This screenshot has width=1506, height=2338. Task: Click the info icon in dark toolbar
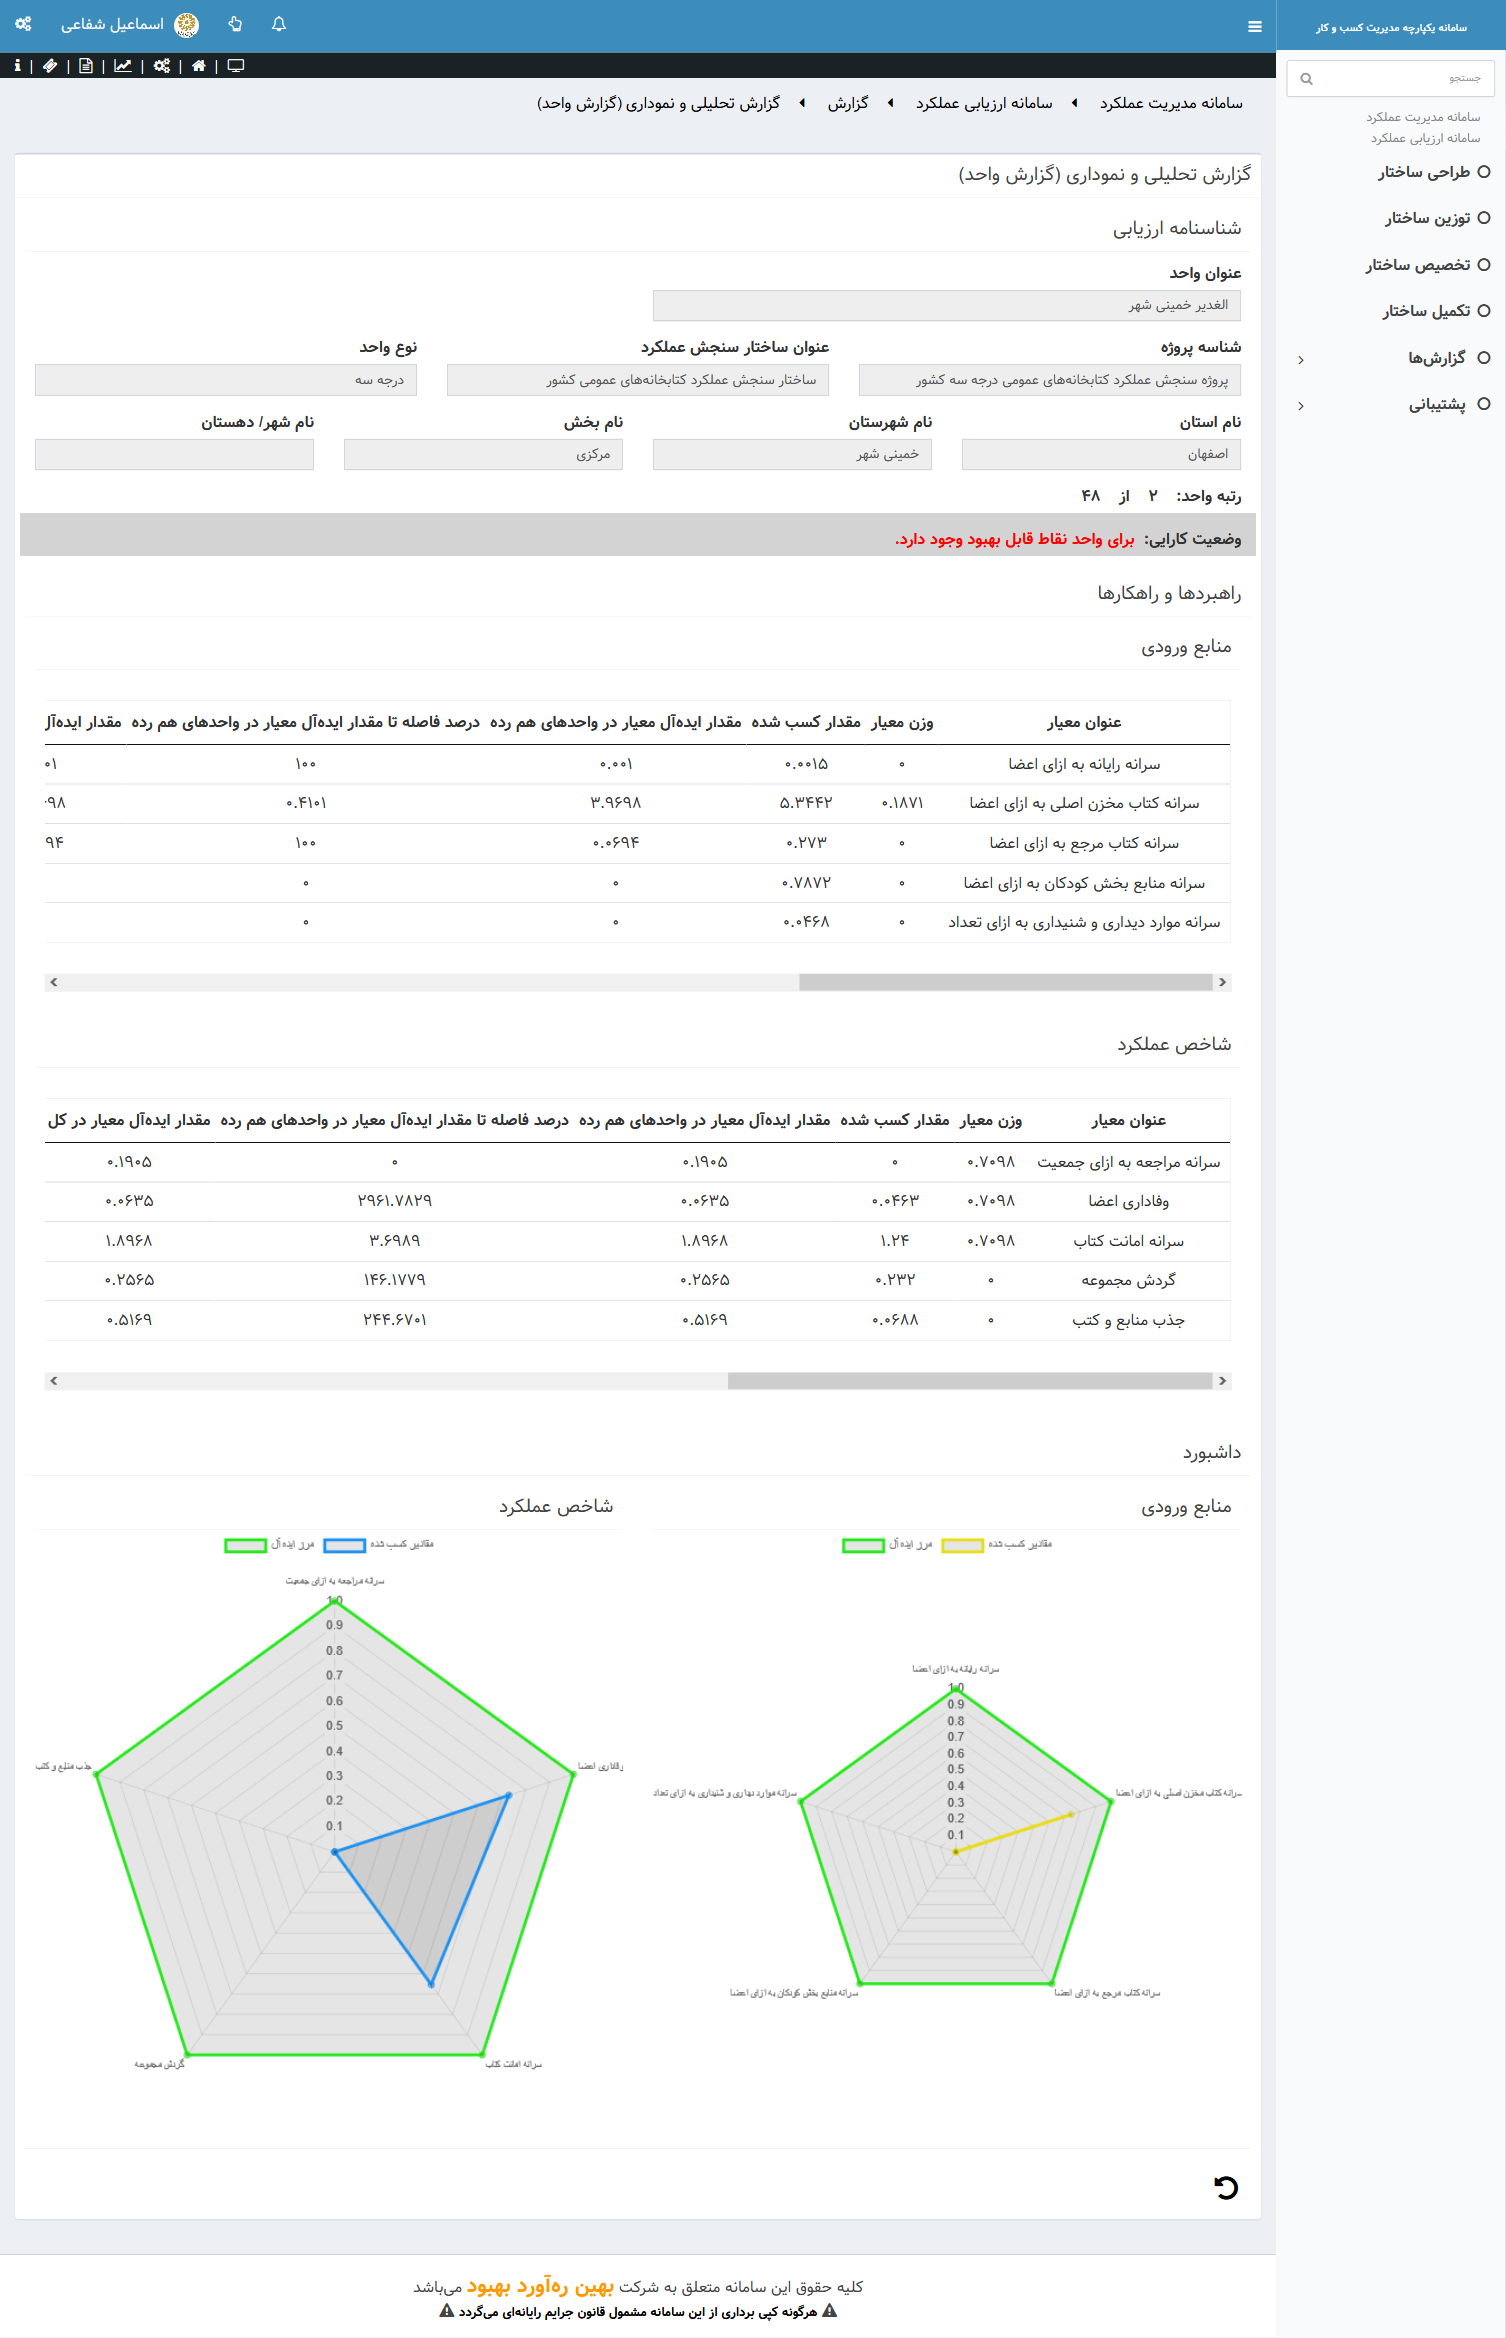point(17,66)
